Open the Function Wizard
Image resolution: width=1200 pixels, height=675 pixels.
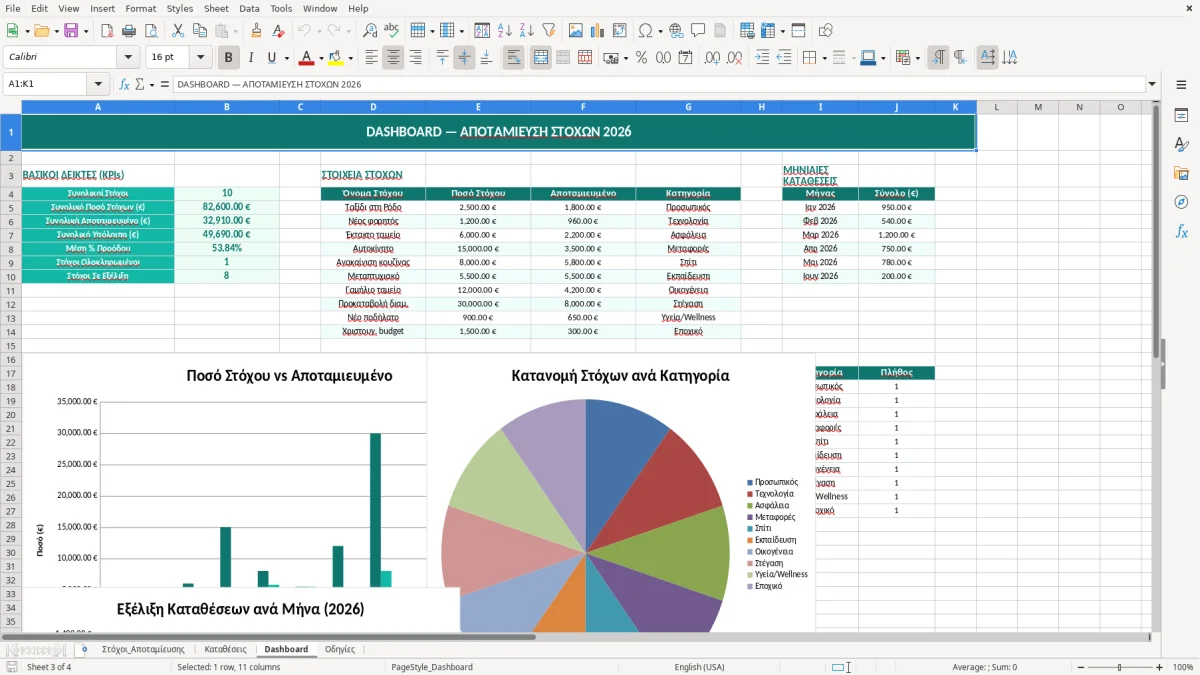click(x=125, y=84)
